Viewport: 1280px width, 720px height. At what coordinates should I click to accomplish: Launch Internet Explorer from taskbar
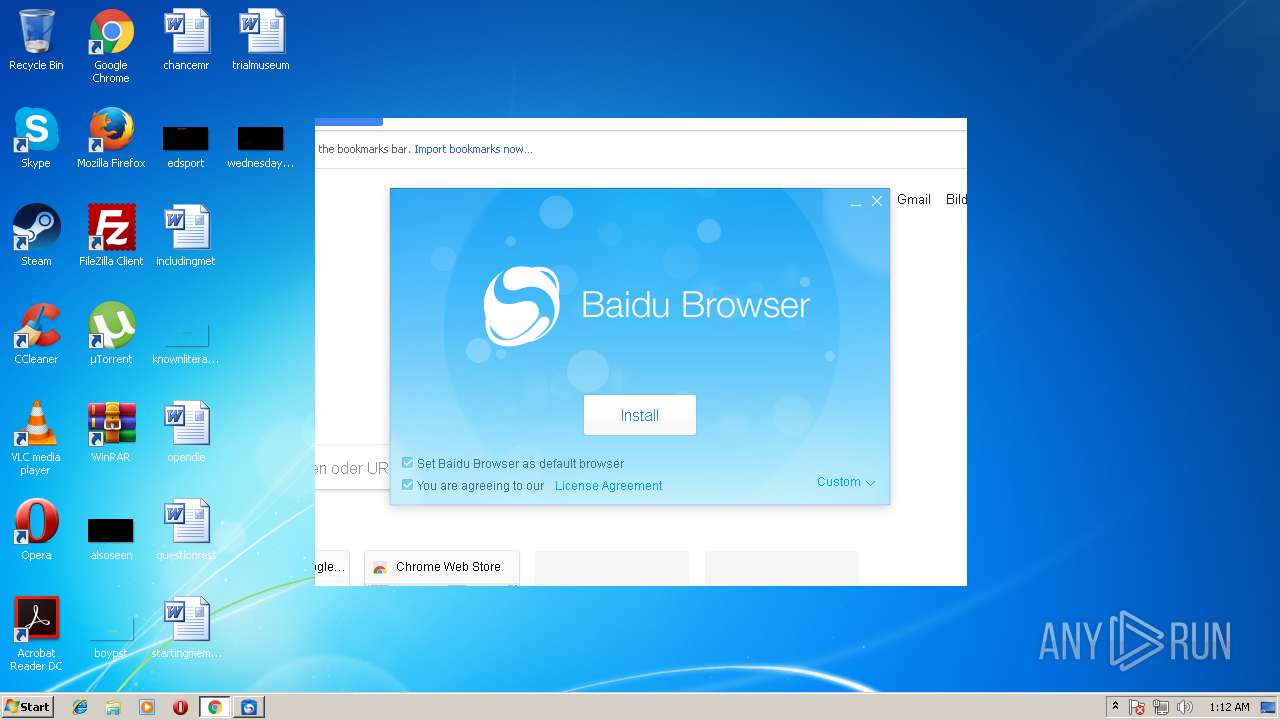point(80,707)
